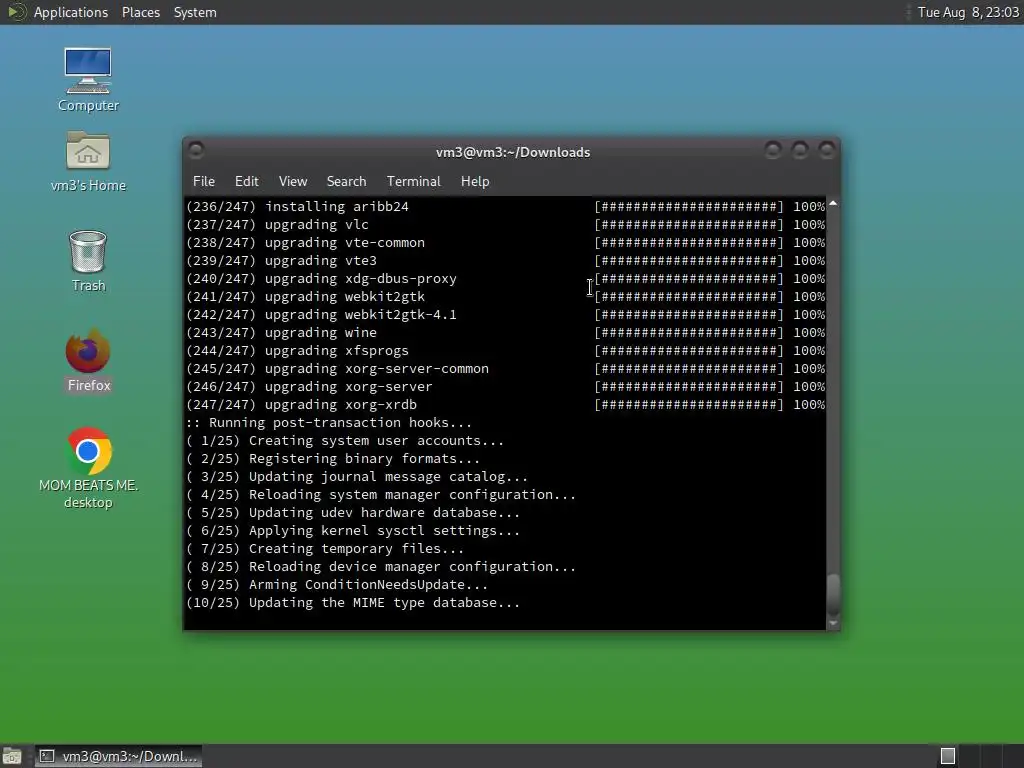Click the terminal scrollbar thumb
This screenshot has width=1024, height=768.
click(833, 594)
